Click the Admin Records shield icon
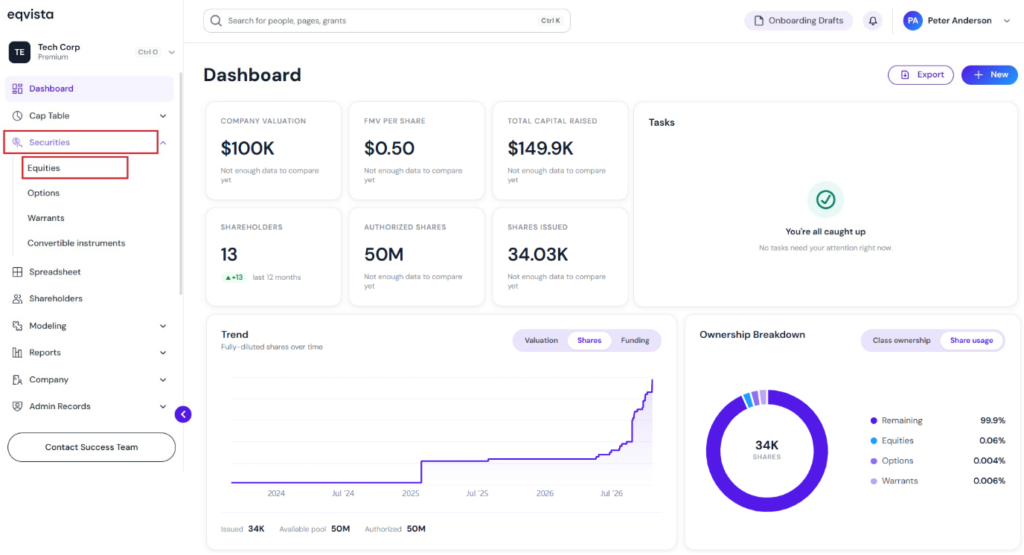 point(17,406)
